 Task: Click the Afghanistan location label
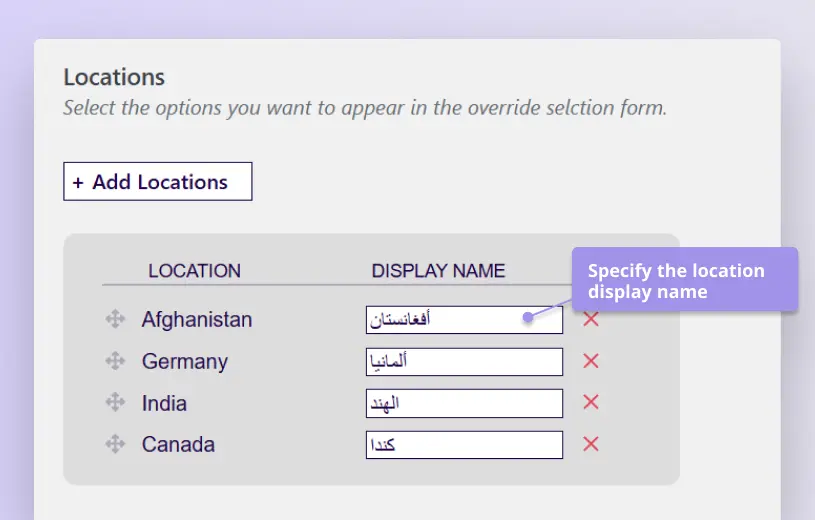[197, 320]
